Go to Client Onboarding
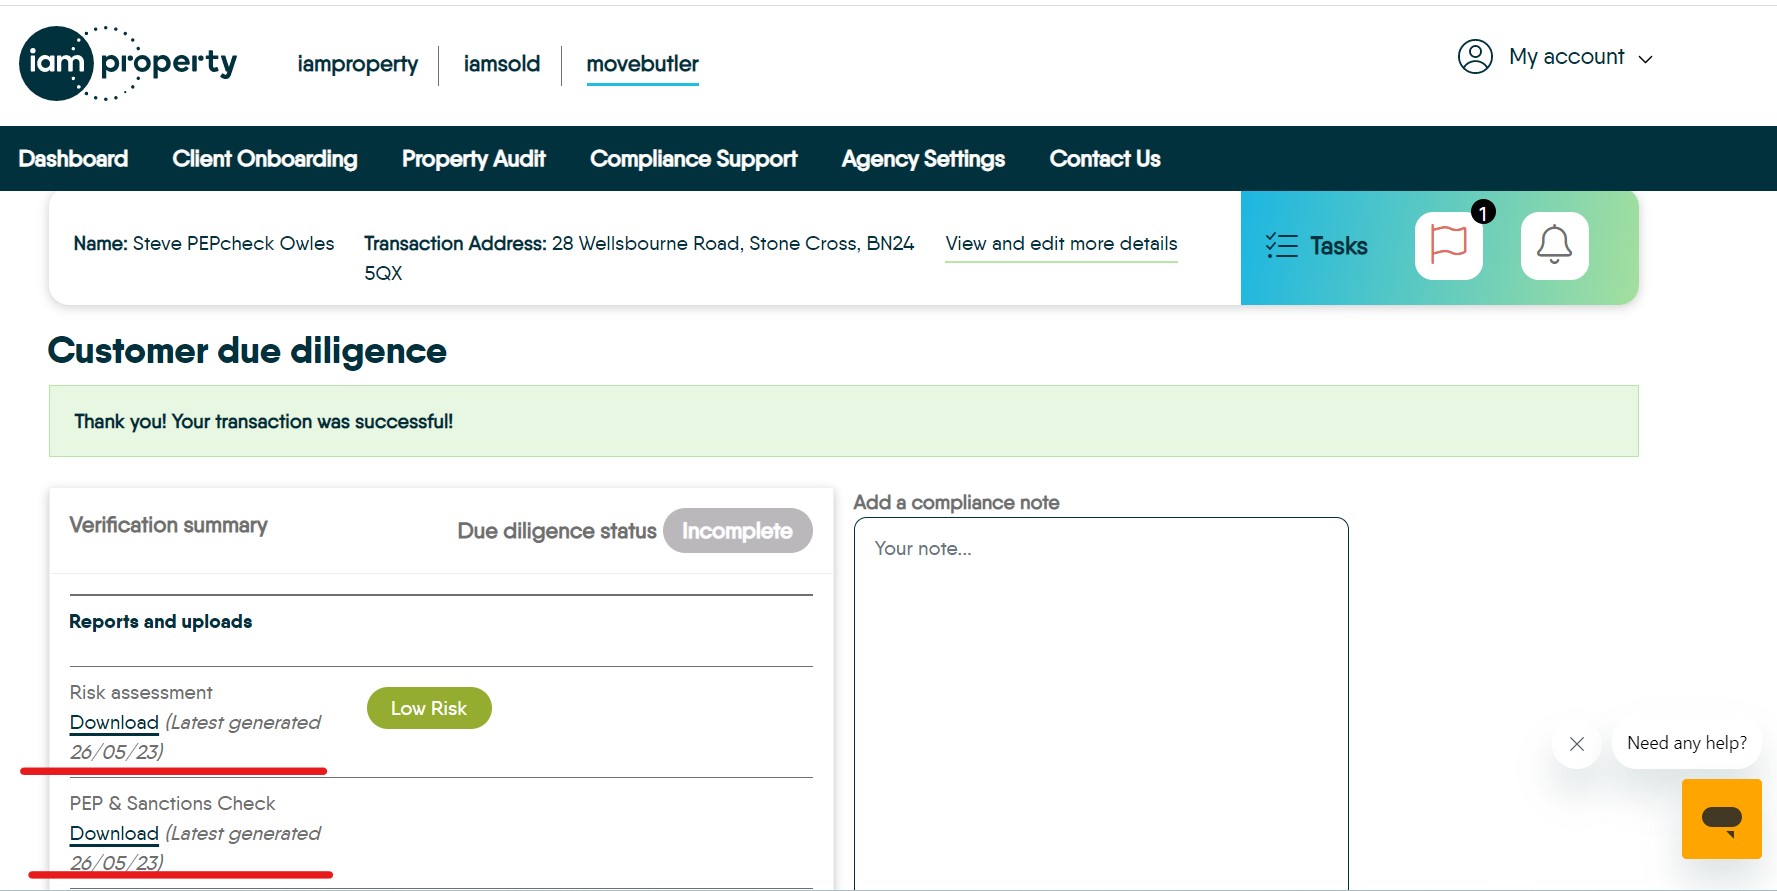Viewport: 1777px width, 891px height. click(264, 159)
